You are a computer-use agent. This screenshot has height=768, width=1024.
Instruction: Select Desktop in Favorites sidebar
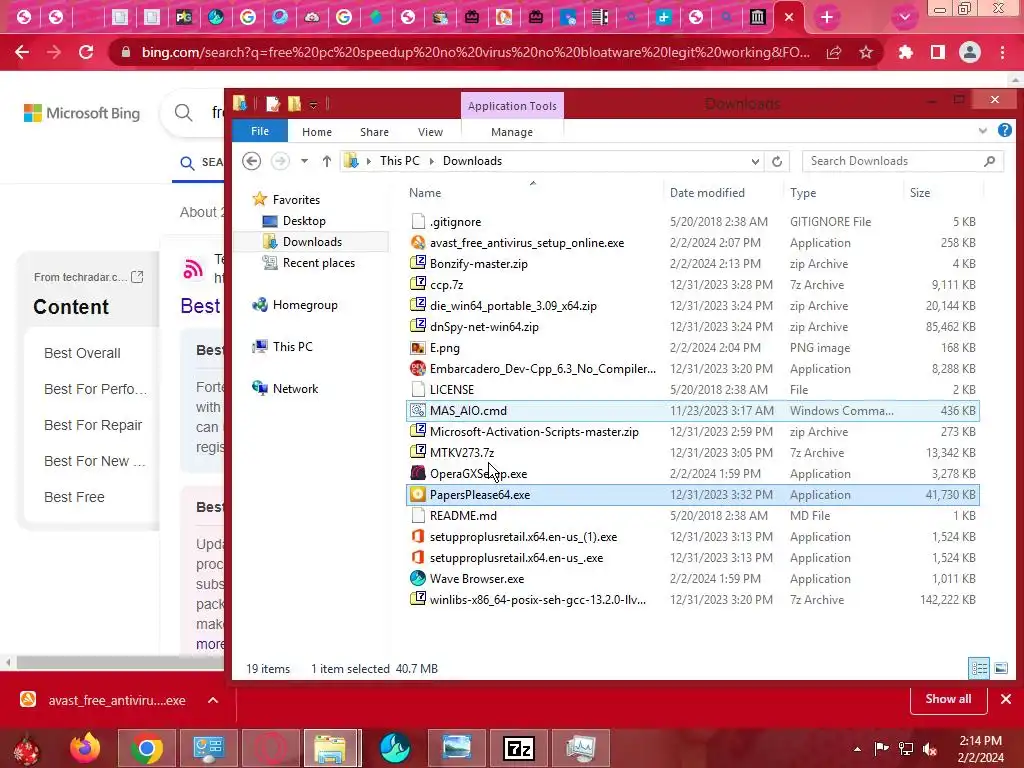coord(304,221)
